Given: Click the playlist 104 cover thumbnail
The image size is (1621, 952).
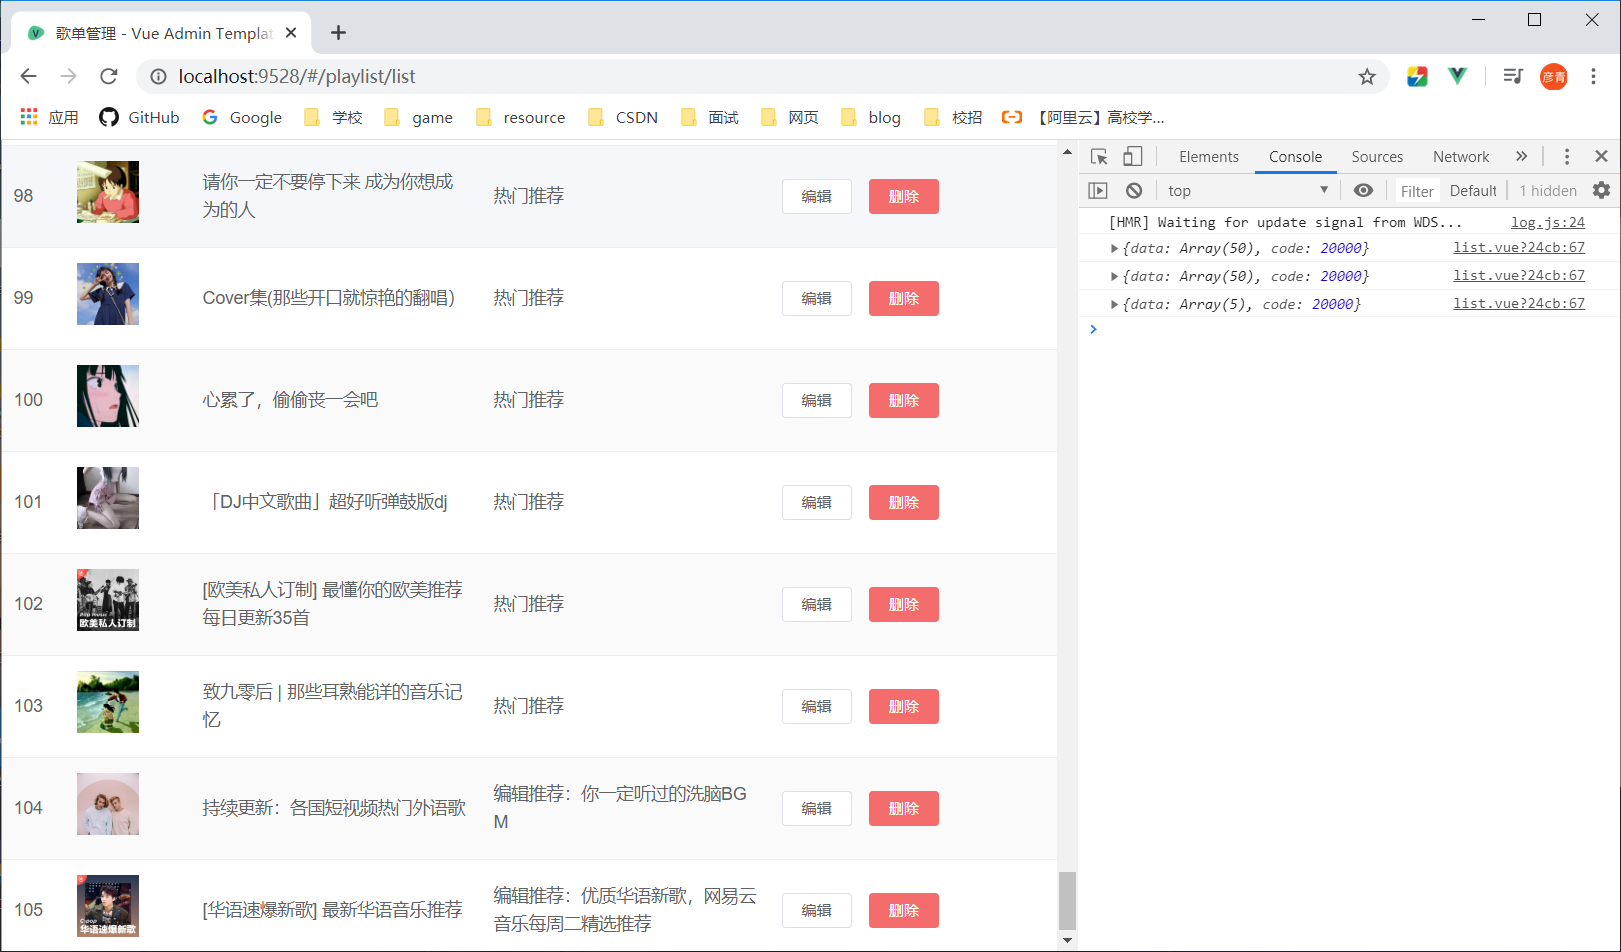Looking at the screenshot, I should click(107, 804).
